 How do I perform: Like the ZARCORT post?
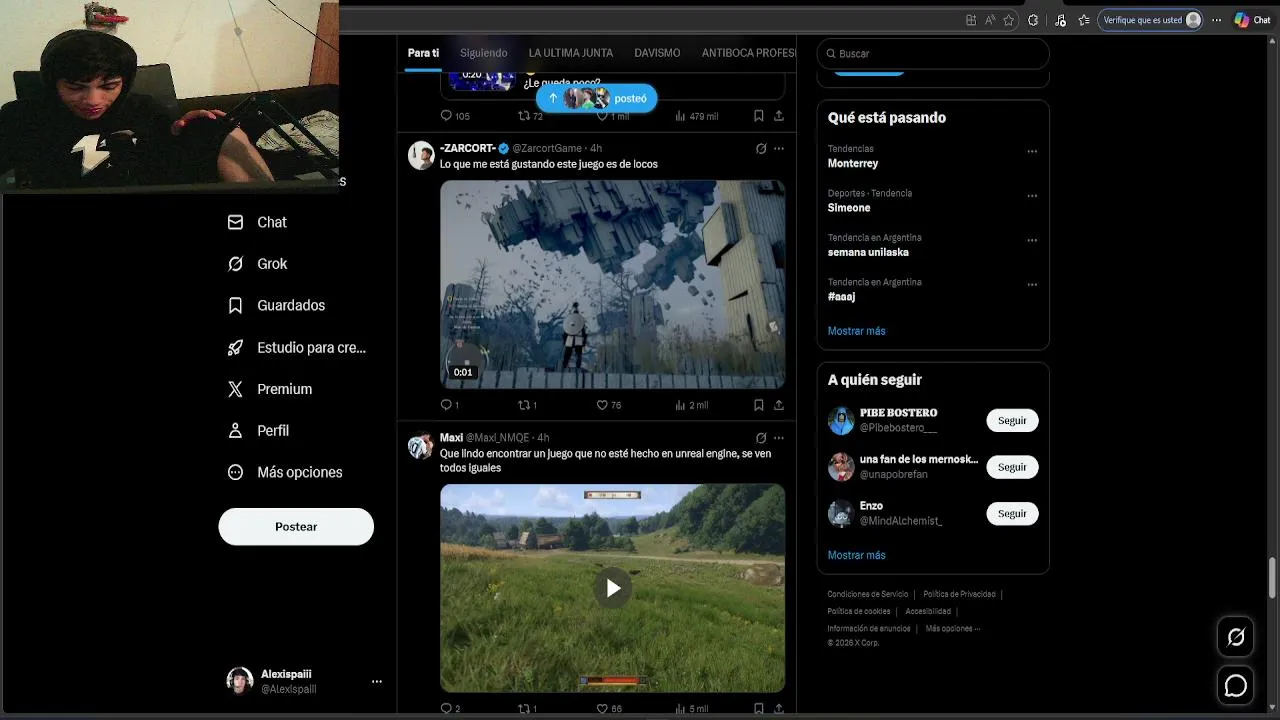point(608,405)
